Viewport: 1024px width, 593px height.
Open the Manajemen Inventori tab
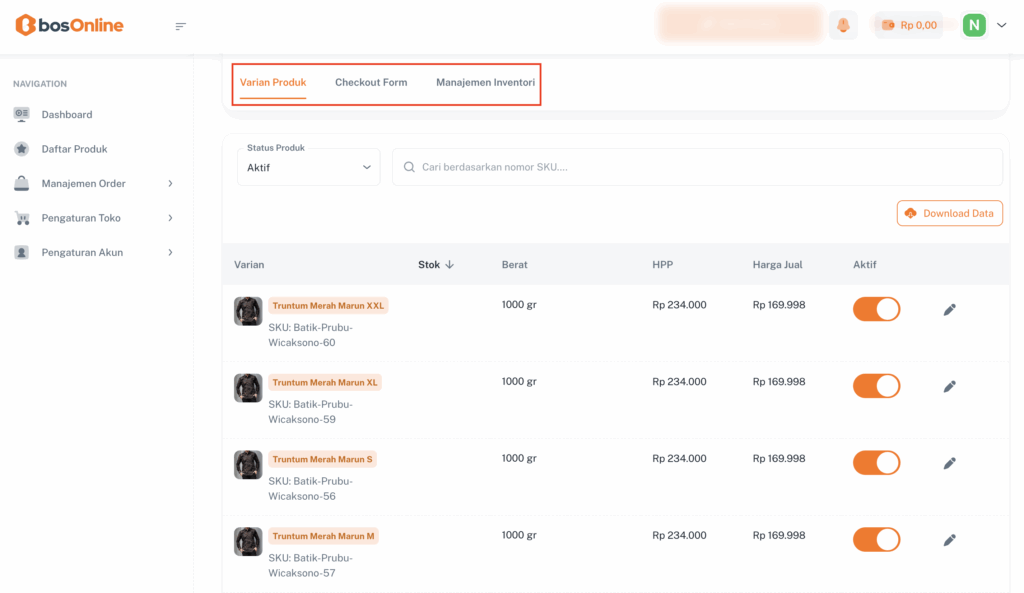[x=485, y=82]
